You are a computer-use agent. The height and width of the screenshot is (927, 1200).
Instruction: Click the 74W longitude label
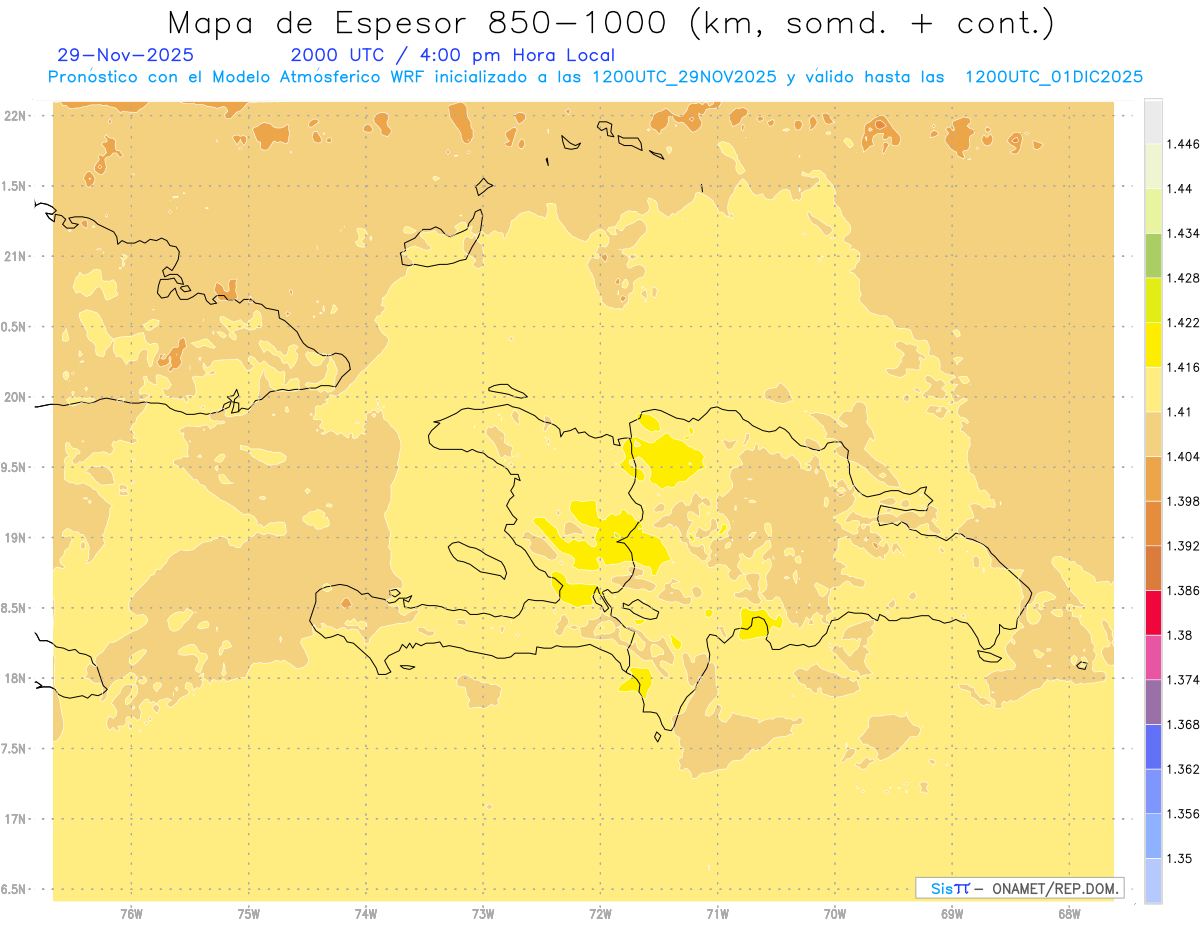tap(366, 913)
